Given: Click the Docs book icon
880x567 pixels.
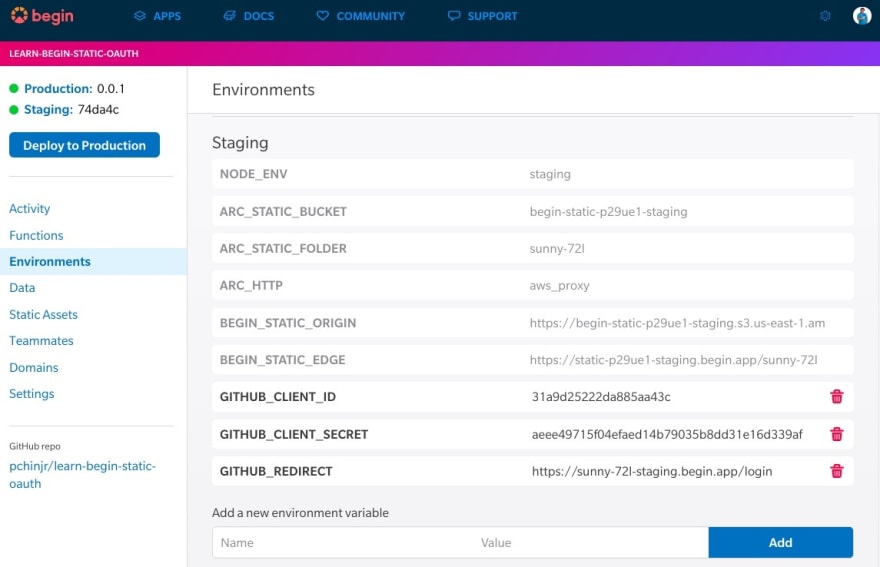Looking at the screenshot, I should click(230, 16).
